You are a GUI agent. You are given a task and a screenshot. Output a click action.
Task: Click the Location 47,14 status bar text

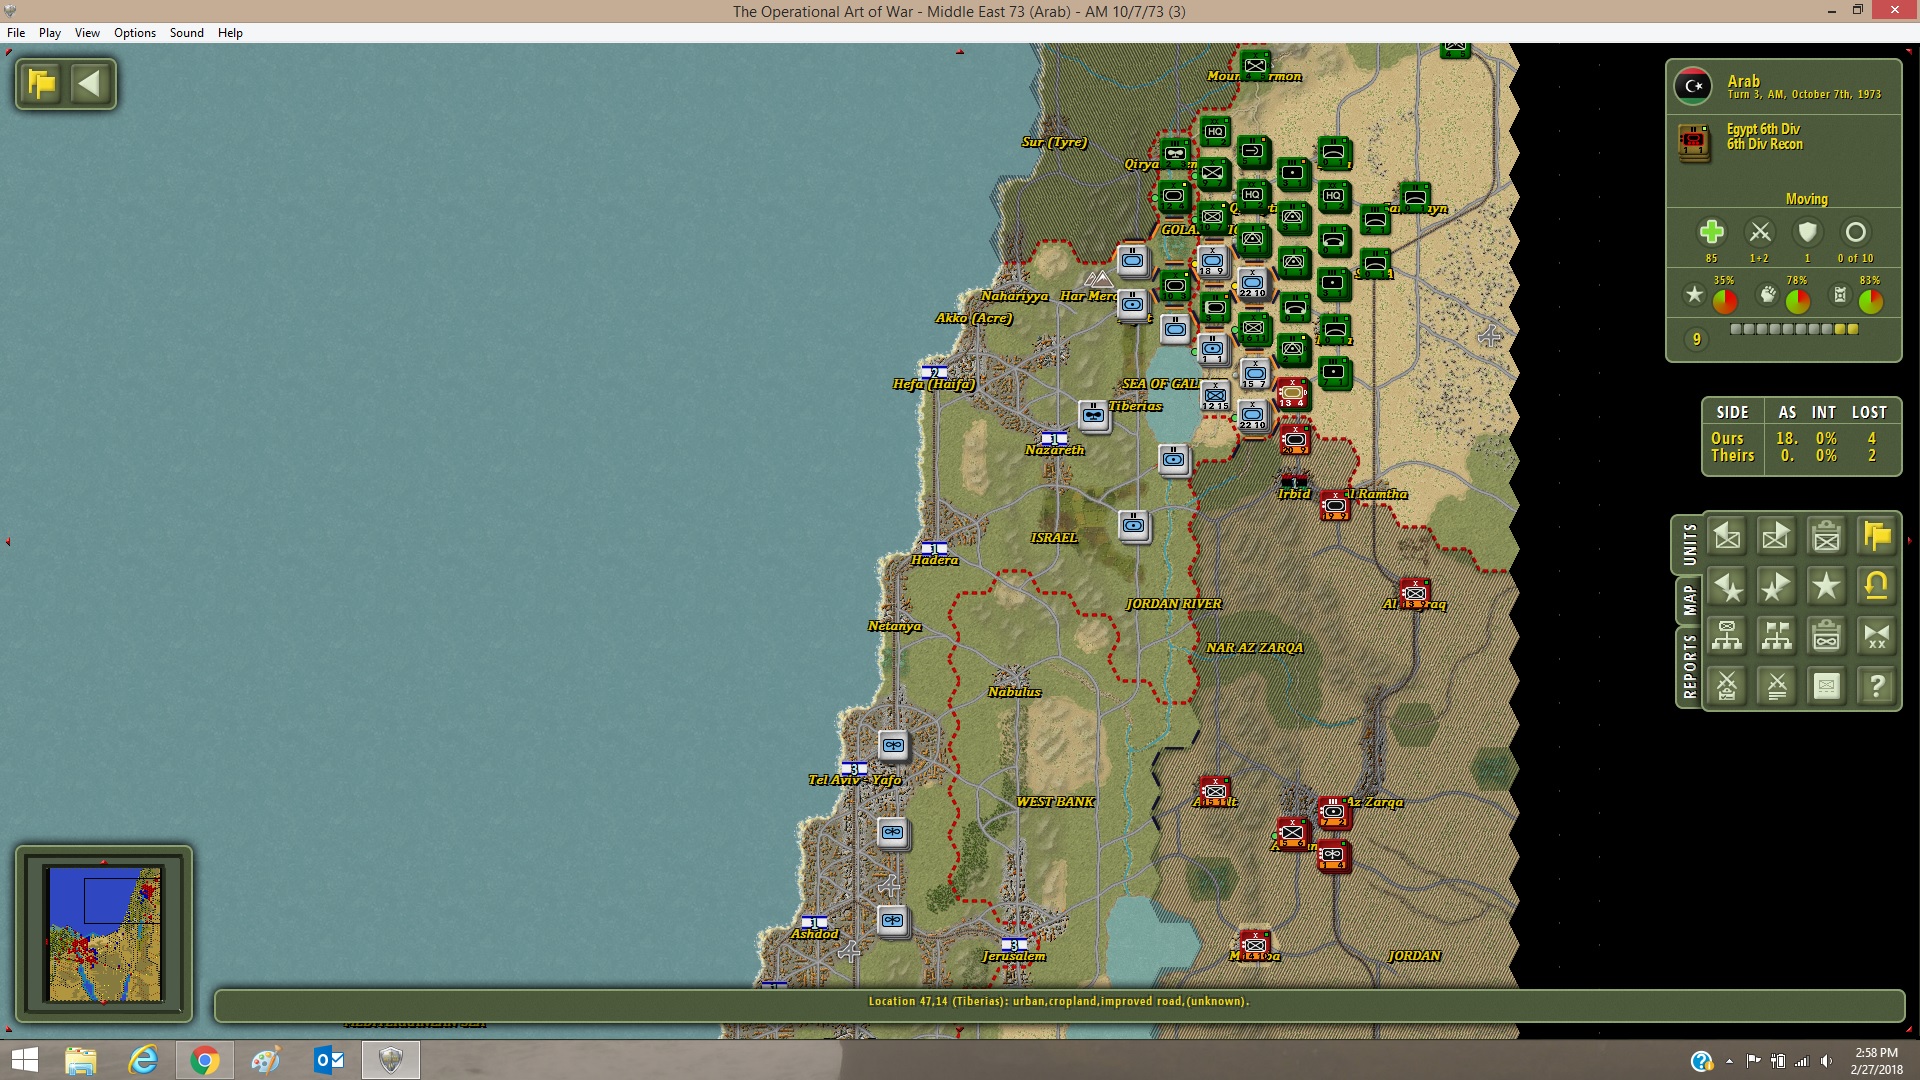pyautogui.click(x=1059, y=1001)
